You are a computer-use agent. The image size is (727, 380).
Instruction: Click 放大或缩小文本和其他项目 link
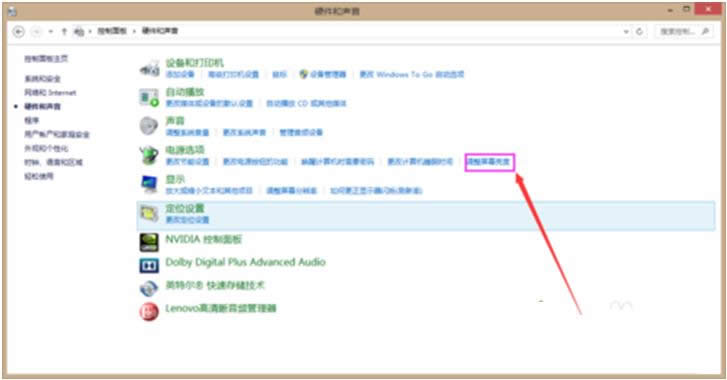209,190
